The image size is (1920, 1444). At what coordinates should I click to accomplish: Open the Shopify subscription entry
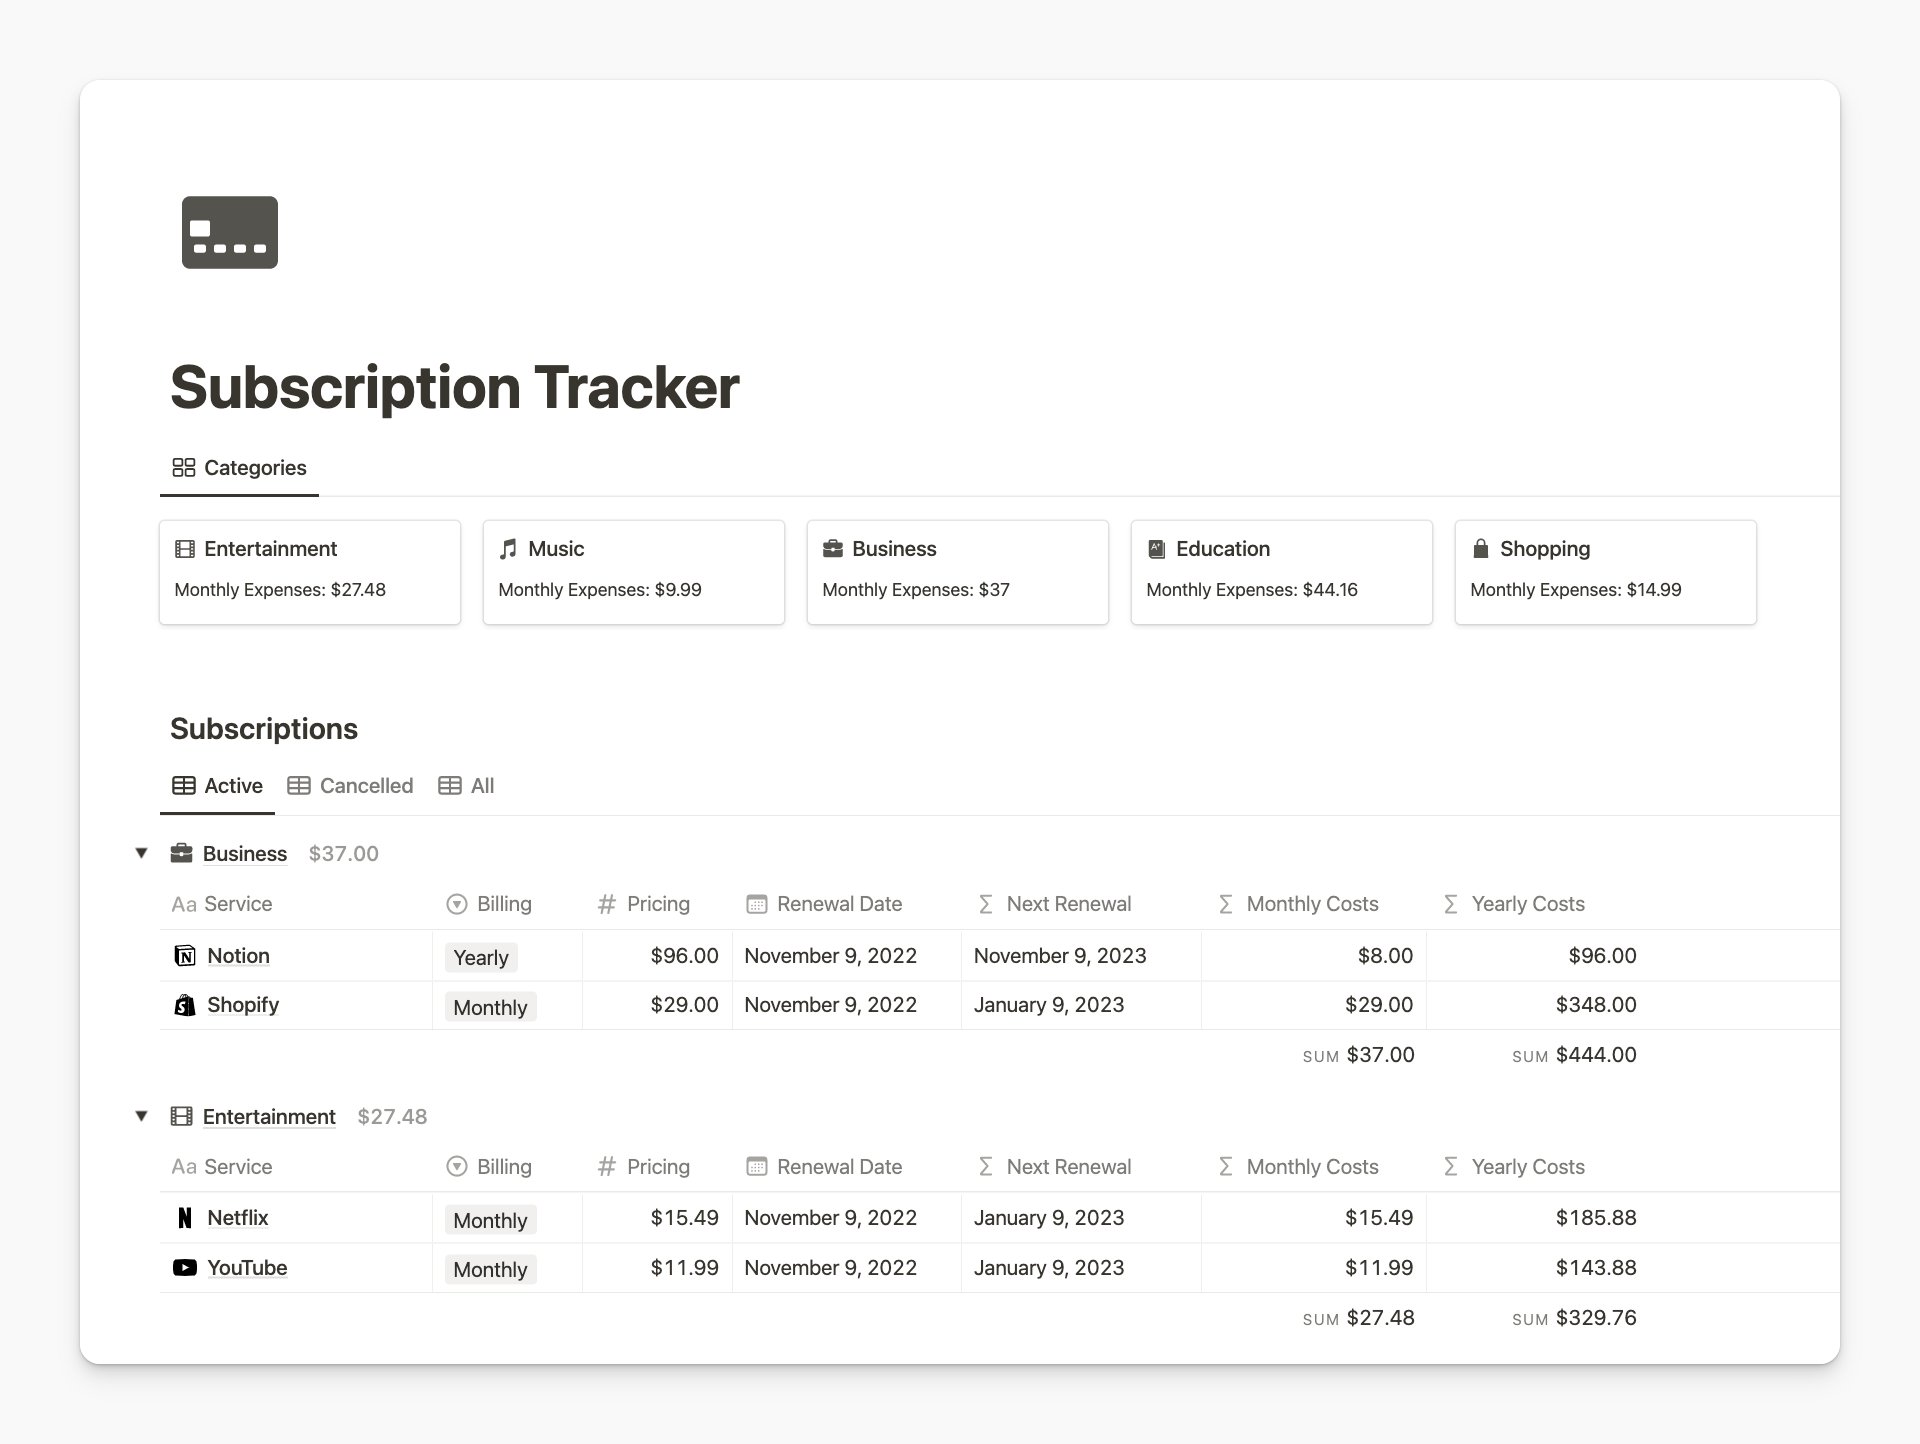click(242, 1004)
